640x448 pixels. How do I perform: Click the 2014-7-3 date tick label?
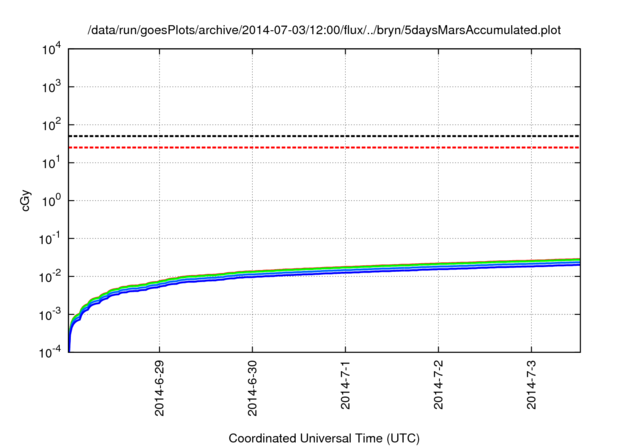click(x=531, y=384)
